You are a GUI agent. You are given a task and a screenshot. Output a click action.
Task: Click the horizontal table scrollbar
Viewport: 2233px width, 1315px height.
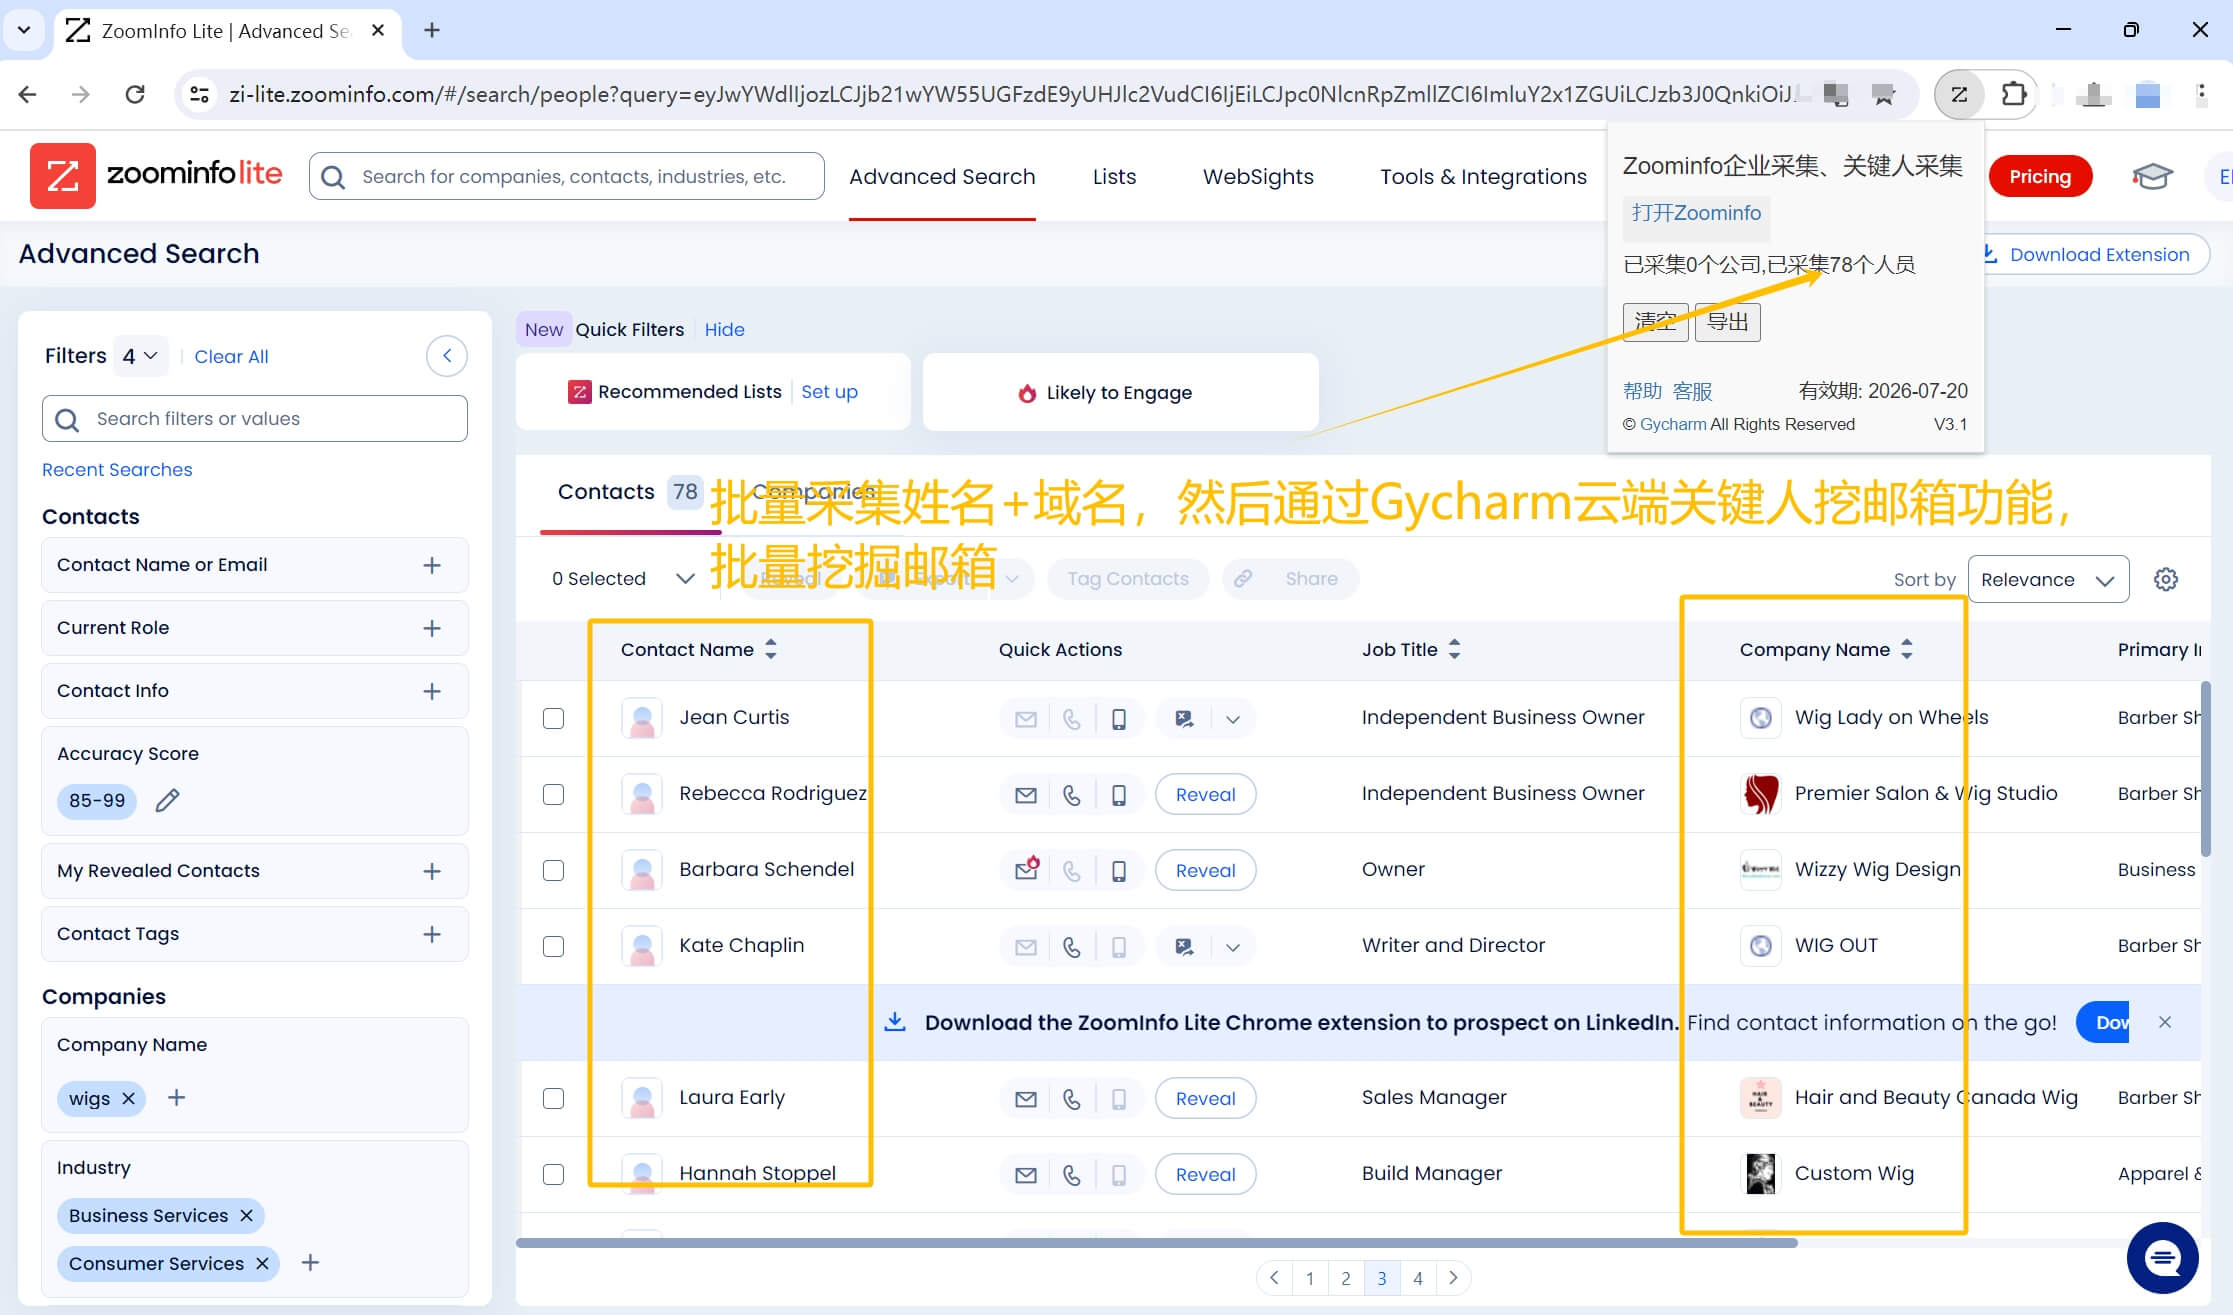tap(1157, 1243)
